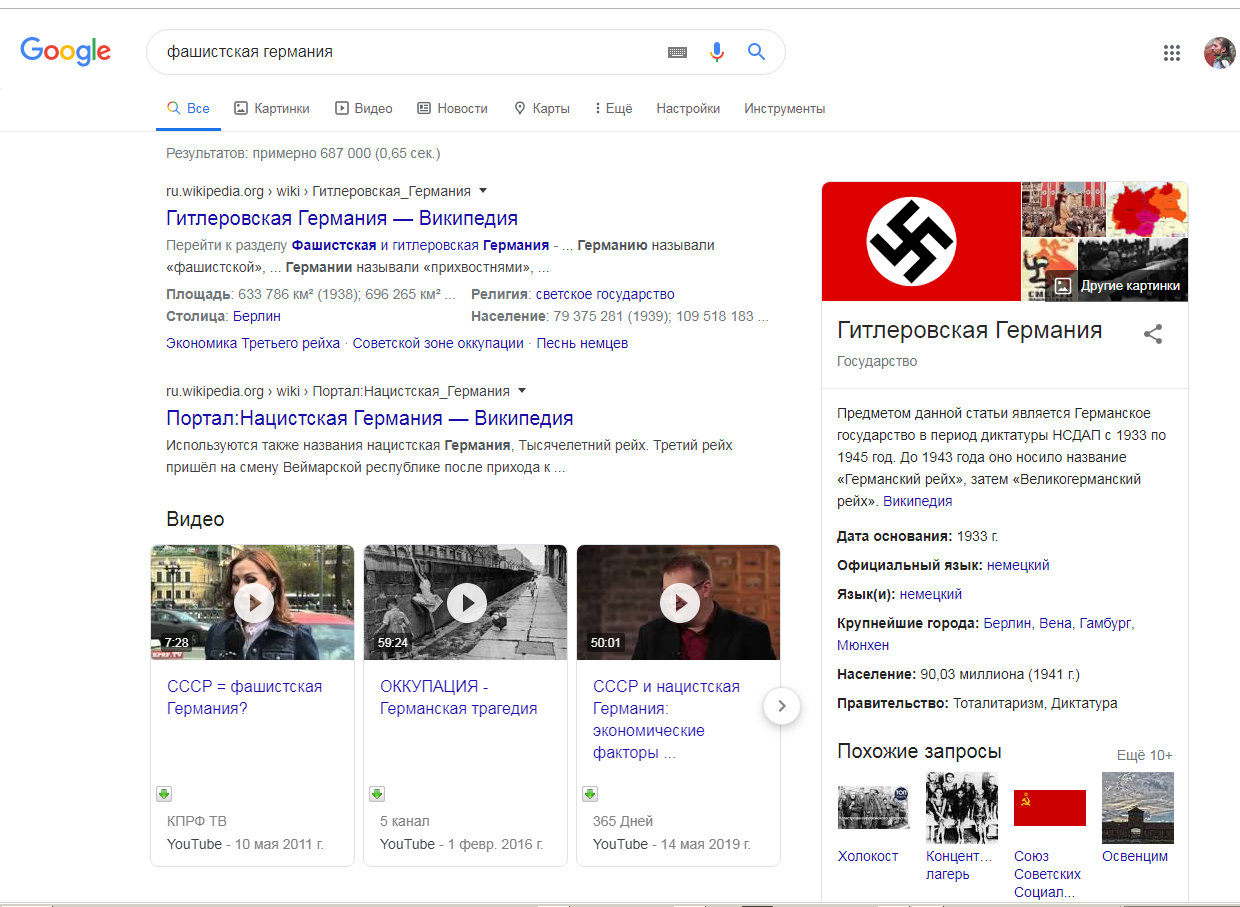Image resolution: width=1240 pixels, height=907 pixels.
Task: Open the account profile avatar
Action: [1219, 53]
